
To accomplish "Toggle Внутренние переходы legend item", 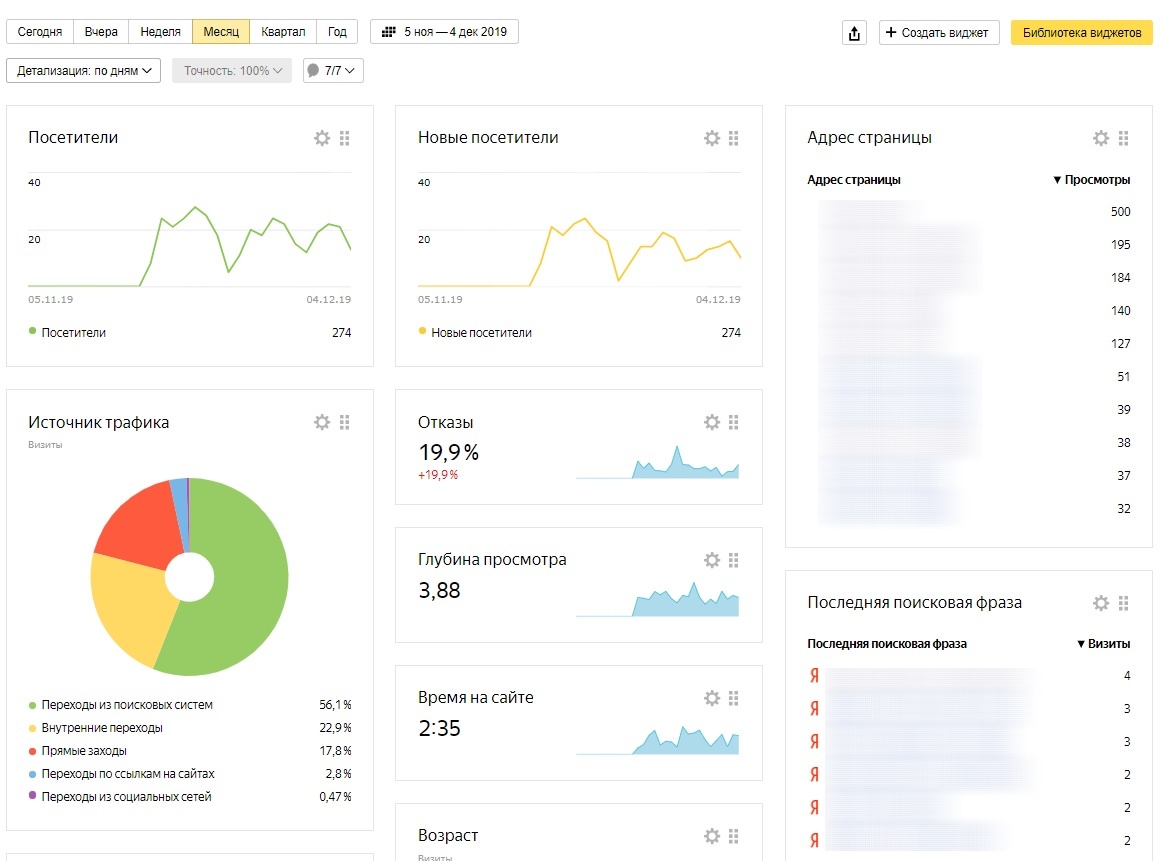I will (102, 728).
